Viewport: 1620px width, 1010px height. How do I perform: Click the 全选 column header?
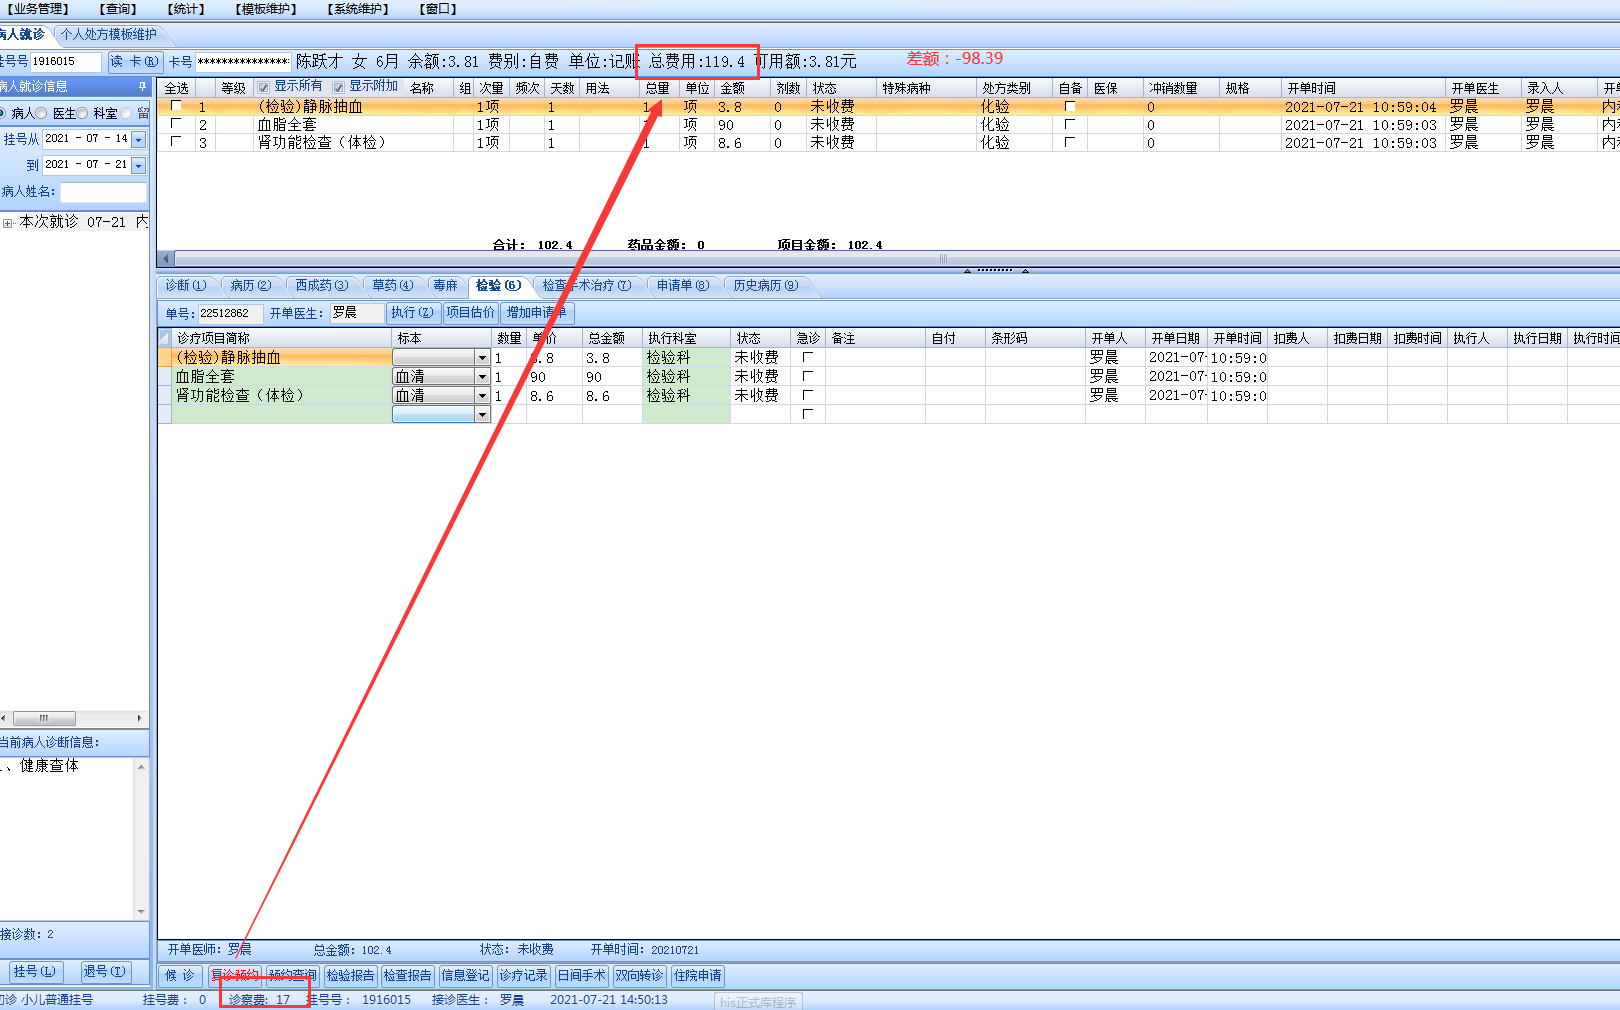point(177,88)
